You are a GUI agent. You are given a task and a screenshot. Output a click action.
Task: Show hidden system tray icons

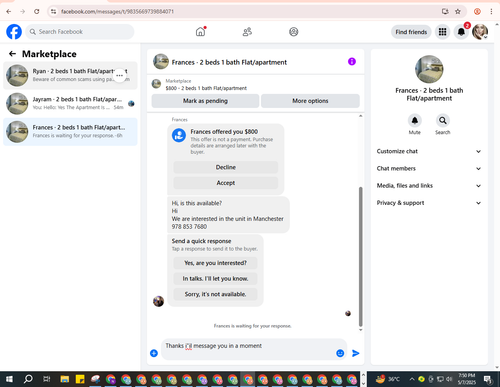coord(412,379)
